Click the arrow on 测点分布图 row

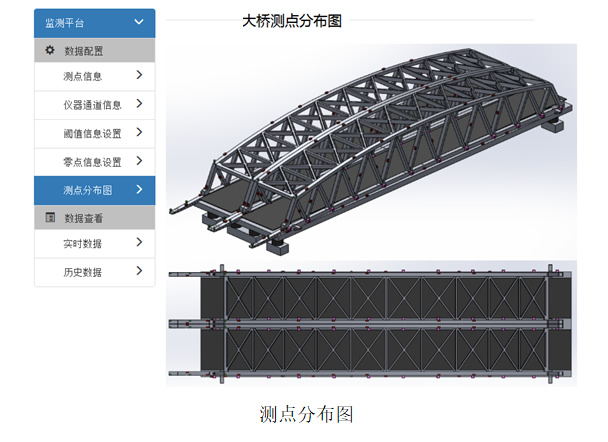140,189
